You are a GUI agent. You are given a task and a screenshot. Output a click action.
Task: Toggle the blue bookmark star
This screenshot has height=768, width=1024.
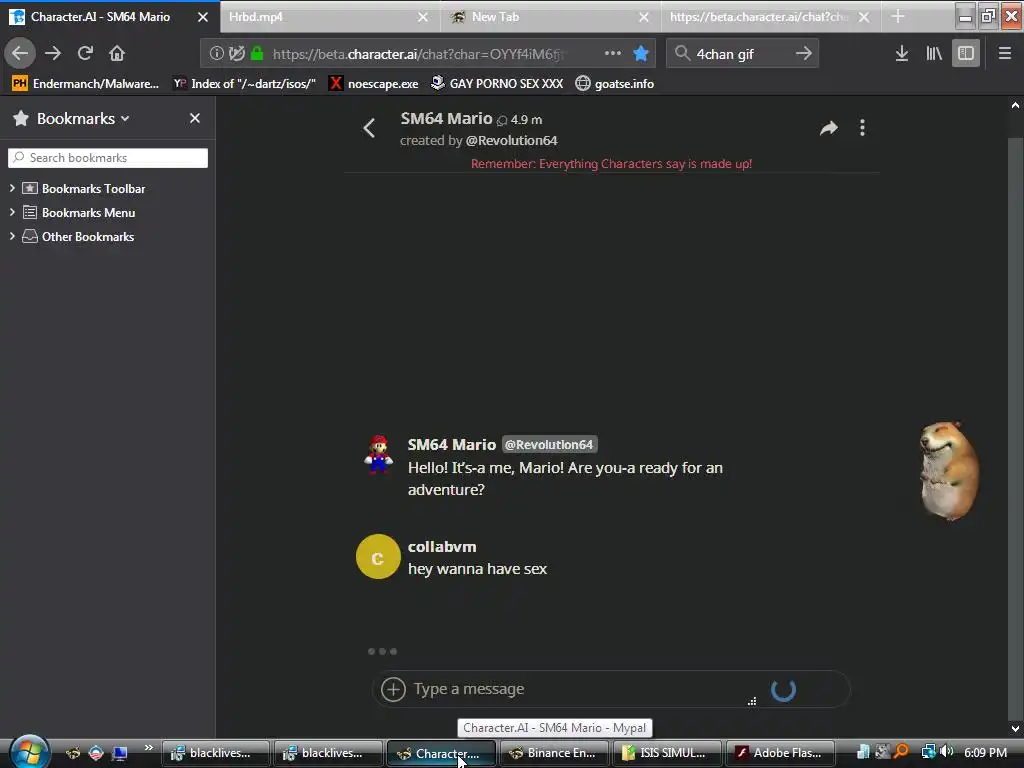[641, 54]
